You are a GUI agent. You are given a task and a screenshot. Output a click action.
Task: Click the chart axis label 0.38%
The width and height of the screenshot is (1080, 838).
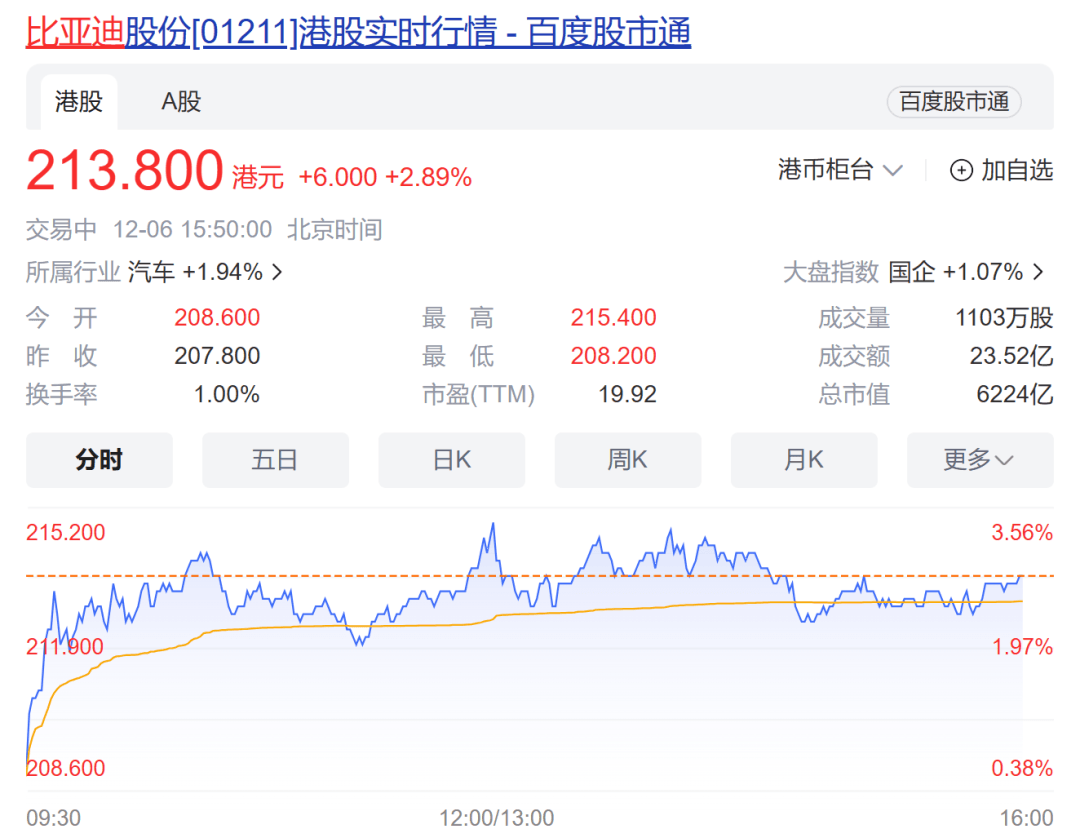[x=1022, y=768]
